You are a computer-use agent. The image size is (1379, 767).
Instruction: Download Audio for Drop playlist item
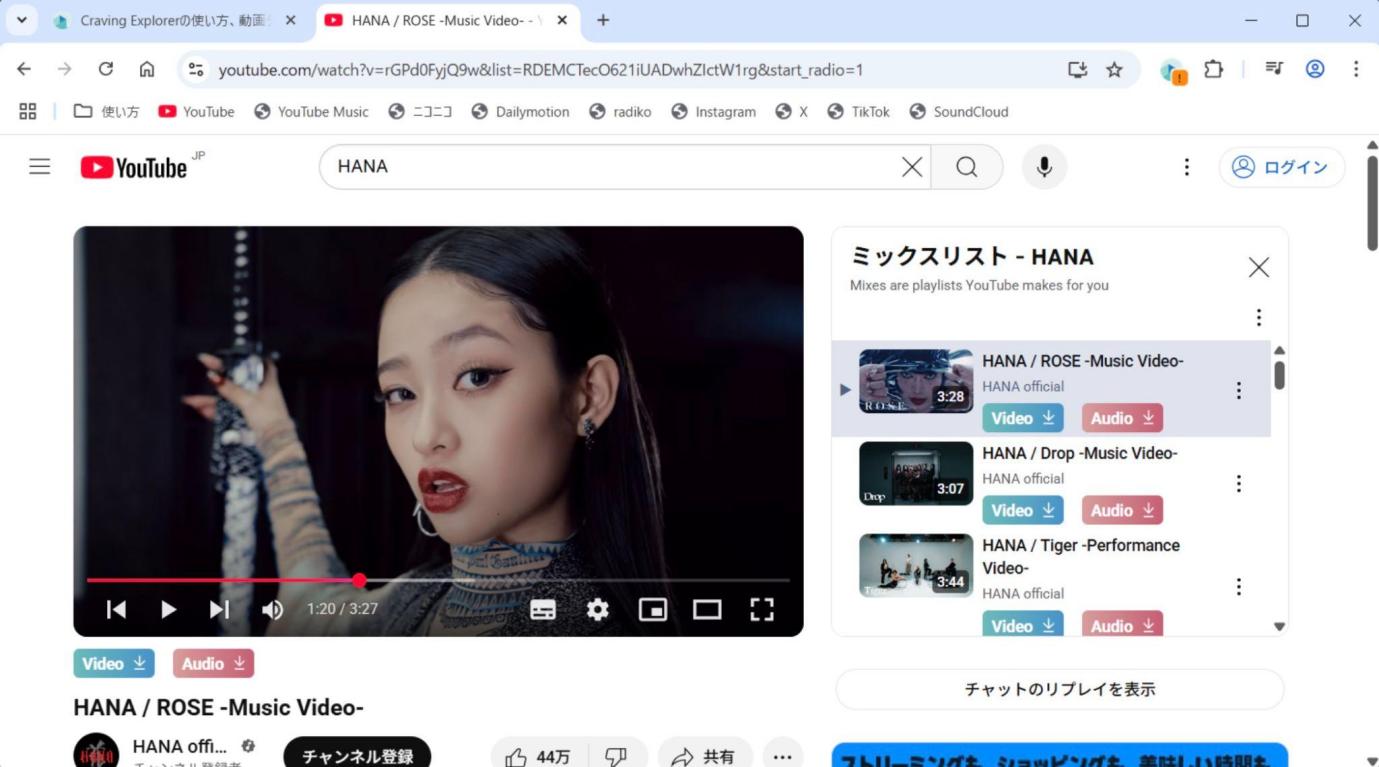[x=1122, y=510]
